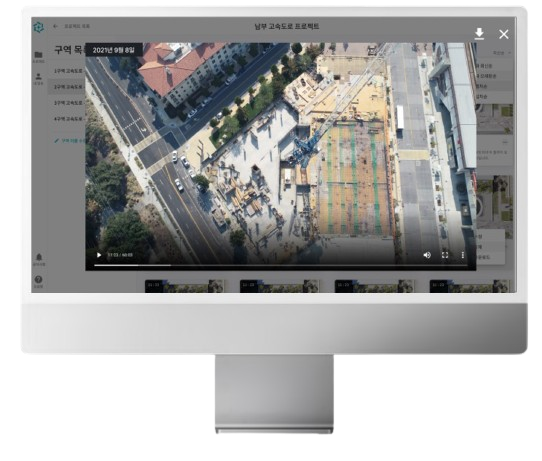The height and width of the screenshot is (461, 542).
Task: Expand the sort order dropdown at top right
Action: (x=502, y=53)
